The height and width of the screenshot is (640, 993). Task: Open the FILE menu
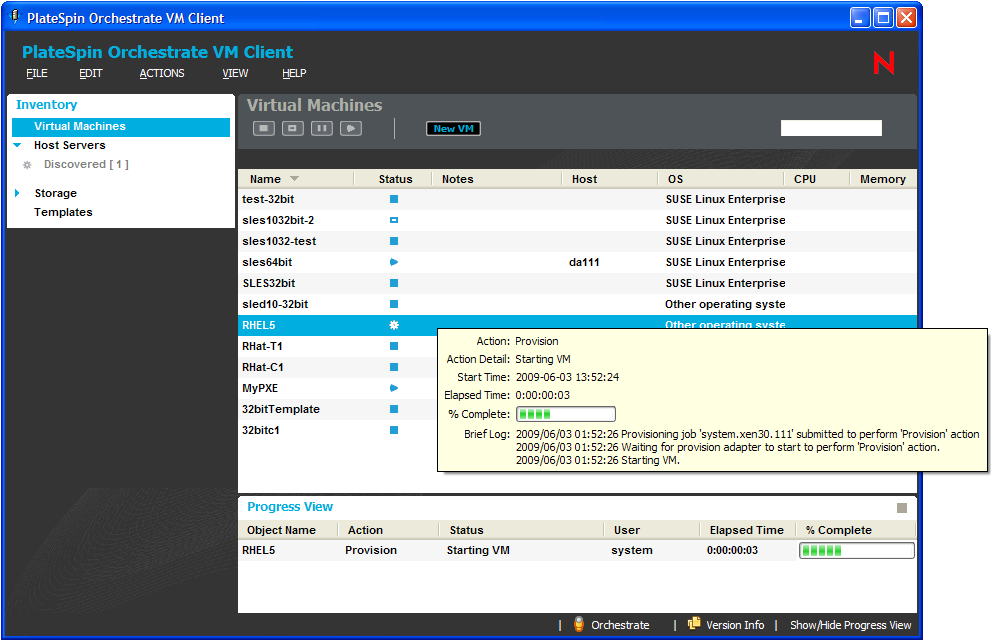click(37, 73)
